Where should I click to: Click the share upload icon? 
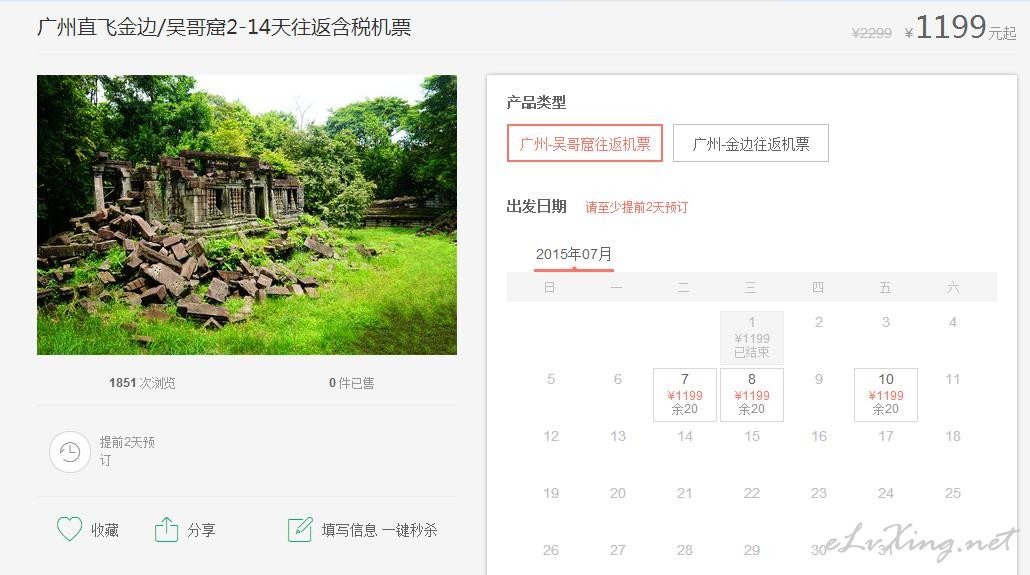[166, 529]
